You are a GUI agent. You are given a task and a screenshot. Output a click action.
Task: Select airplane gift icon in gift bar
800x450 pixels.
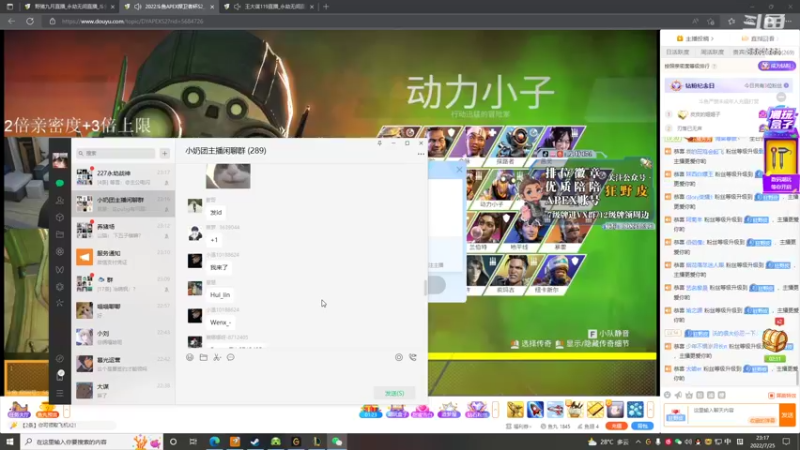tap(555, 409)
